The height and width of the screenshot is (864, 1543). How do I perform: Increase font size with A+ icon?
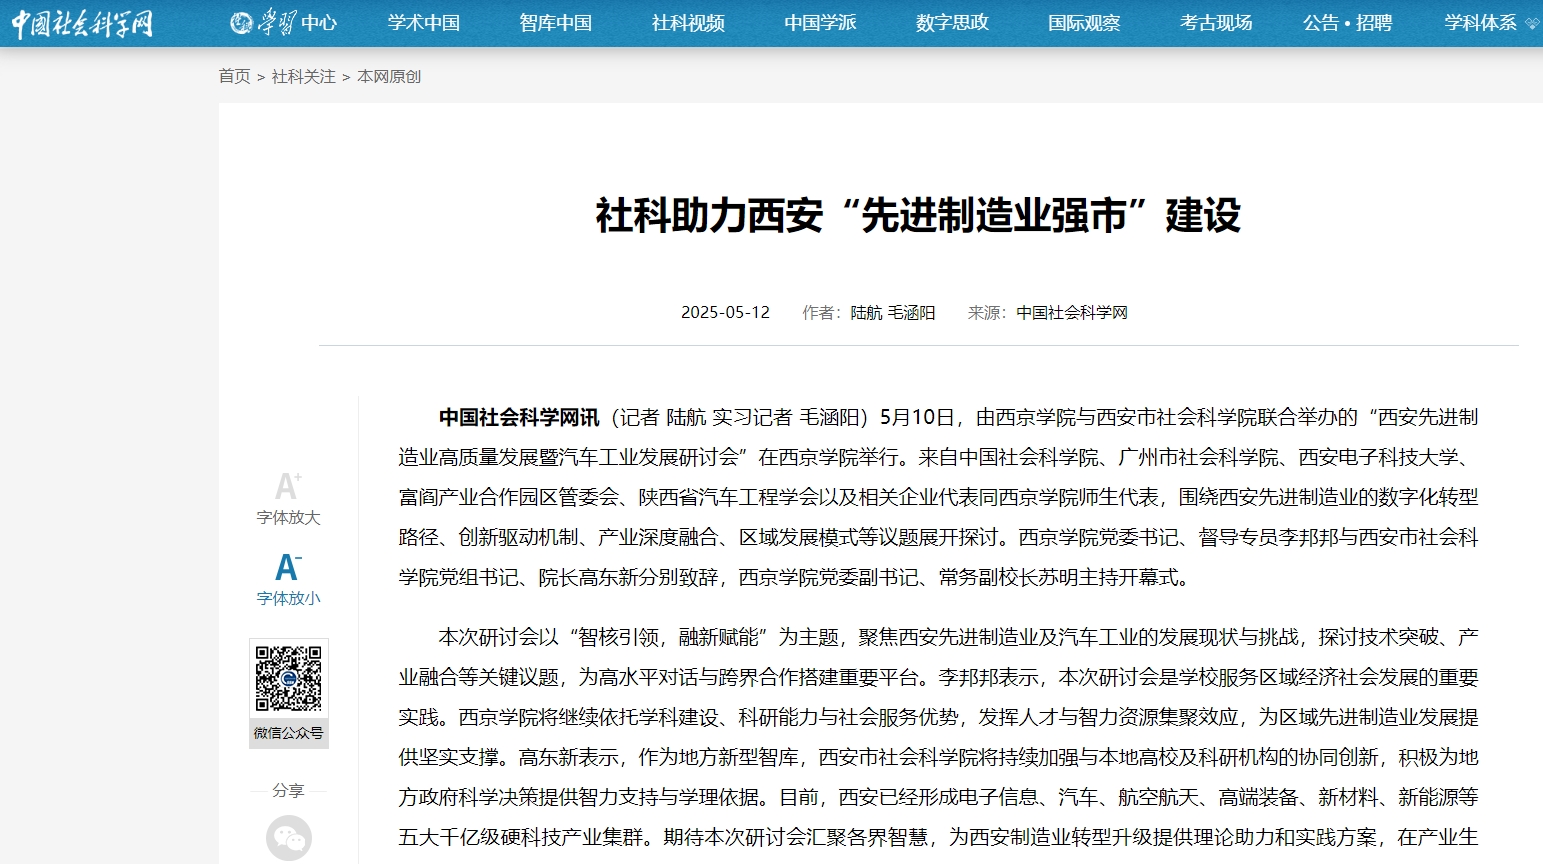click(288, 486)
